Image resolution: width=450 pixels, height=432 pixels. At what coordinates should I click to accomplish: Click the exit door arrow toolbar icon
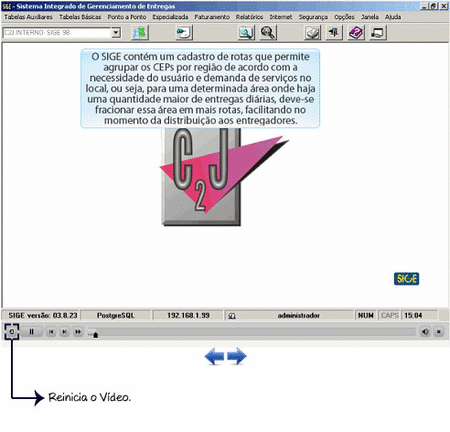click(334, 33)
